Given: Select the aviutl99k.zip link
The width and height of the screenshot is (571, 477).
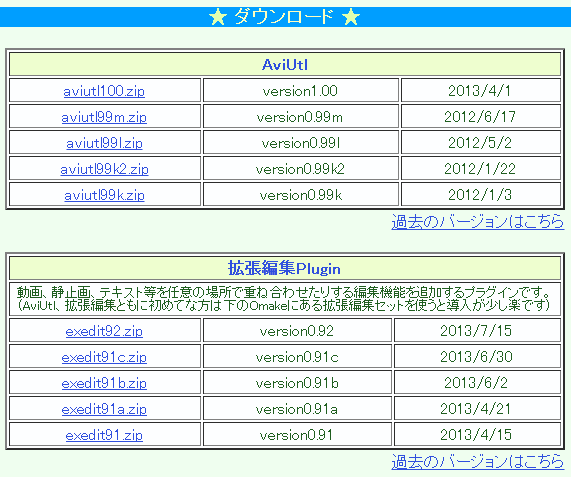Looking at the screenshot, I should [104, 195].
